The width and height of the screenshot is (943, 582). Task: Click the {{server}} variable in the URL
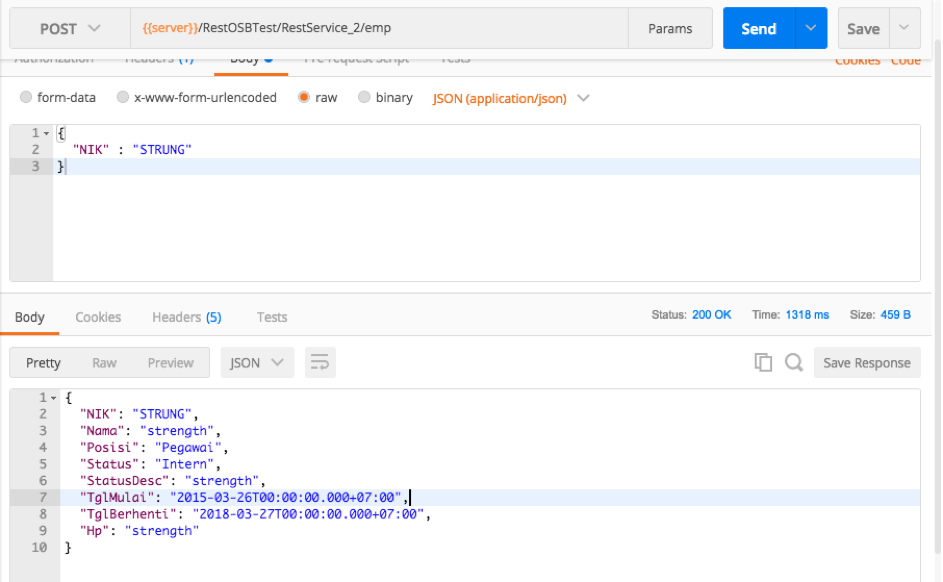(x=170, y=28)
